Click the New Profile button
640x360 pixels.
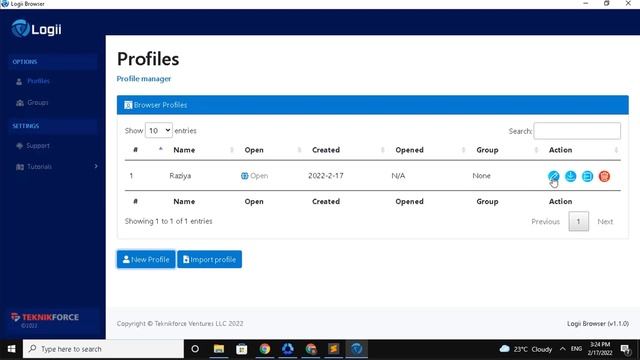[146, 259]
